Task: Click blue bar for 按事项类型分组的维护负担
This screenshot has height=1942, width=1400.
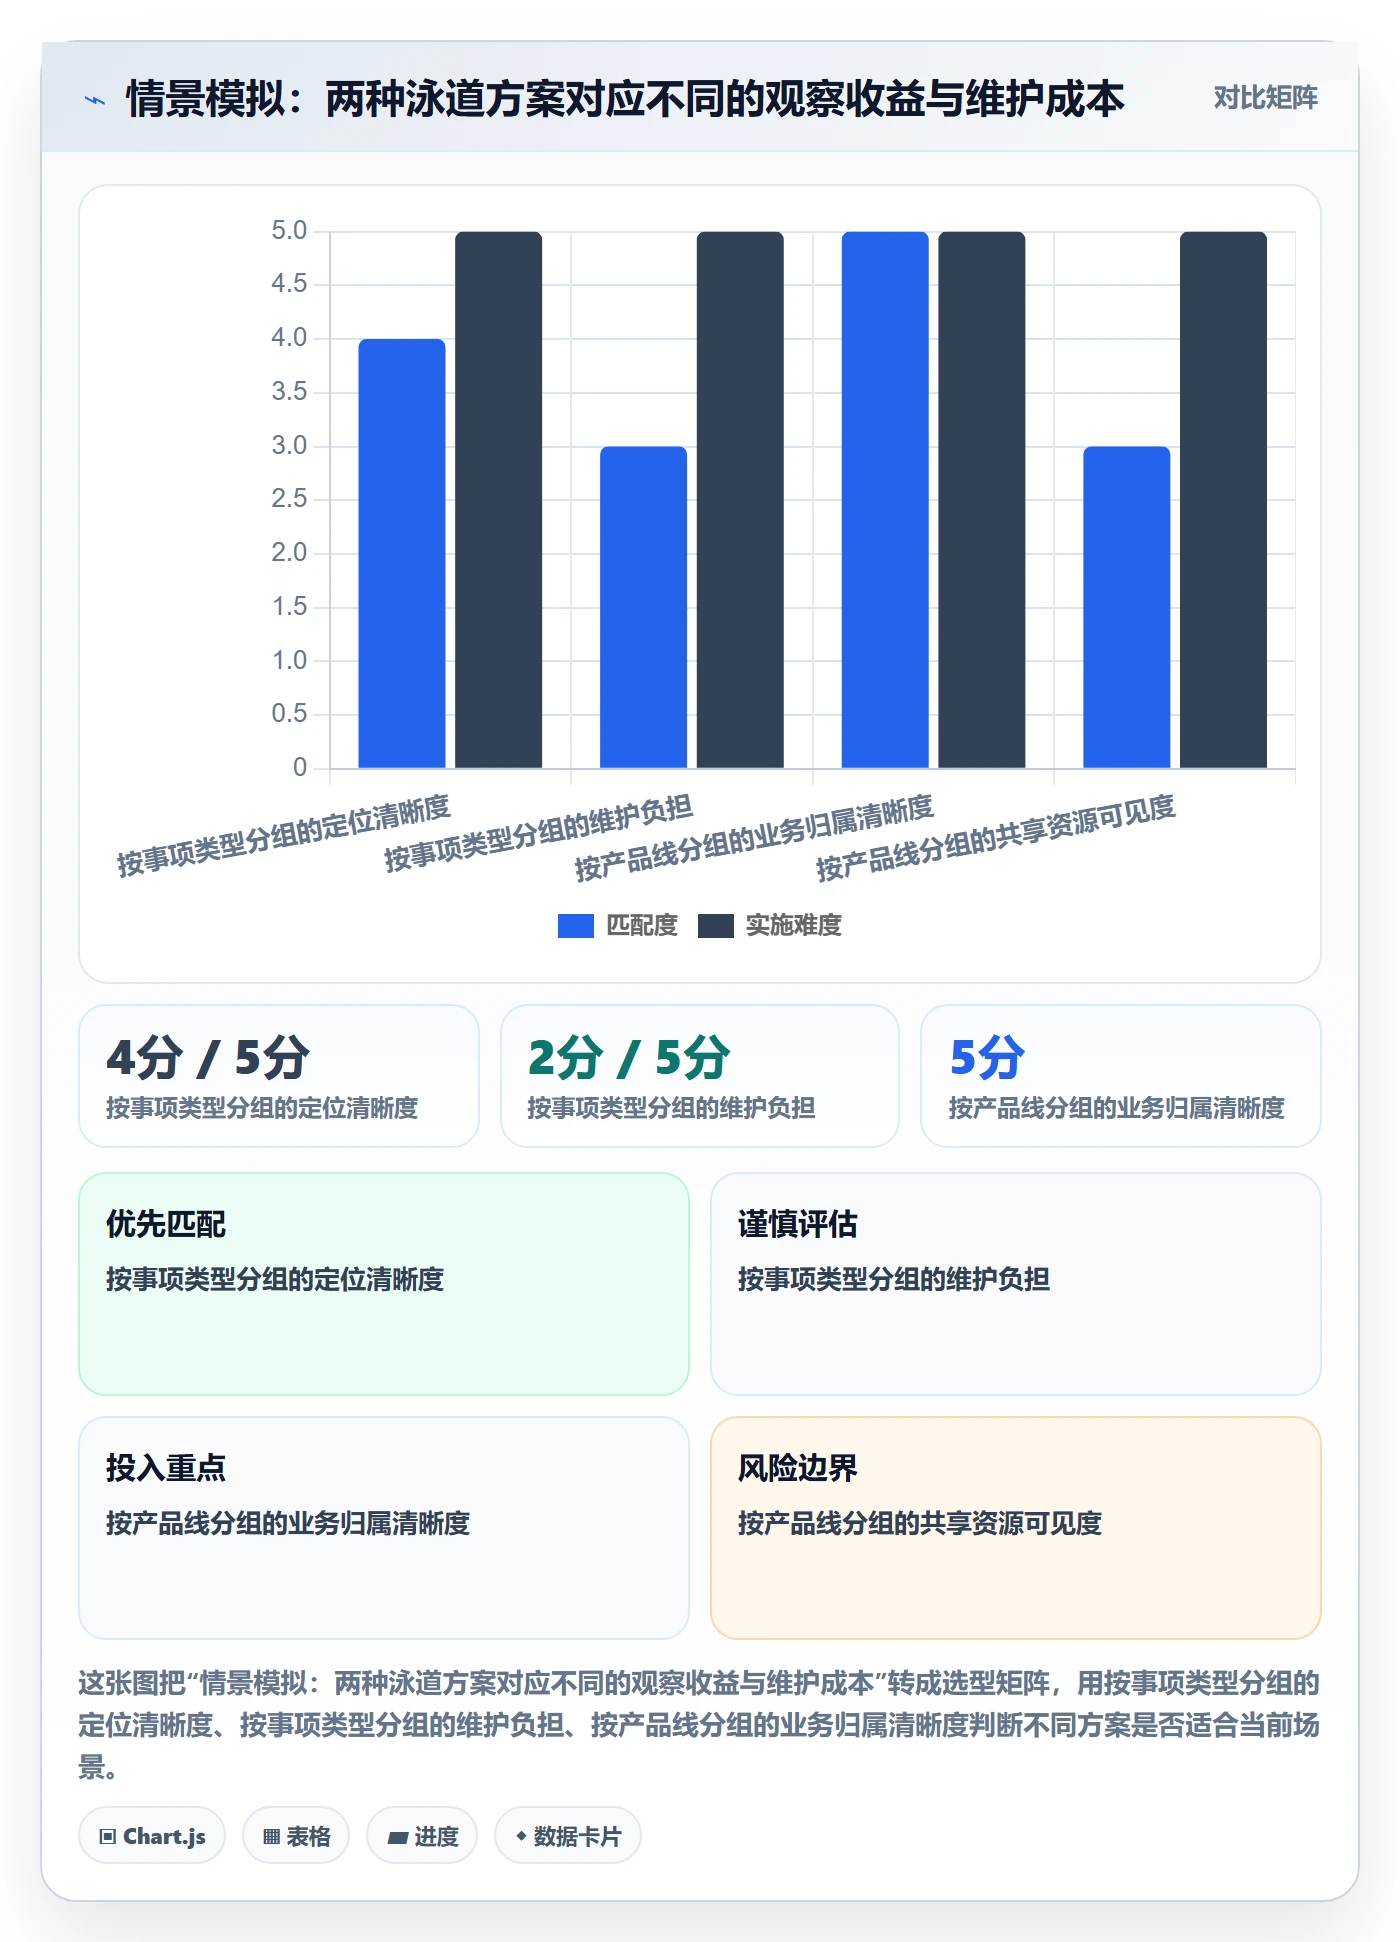Action: (643, 607)
